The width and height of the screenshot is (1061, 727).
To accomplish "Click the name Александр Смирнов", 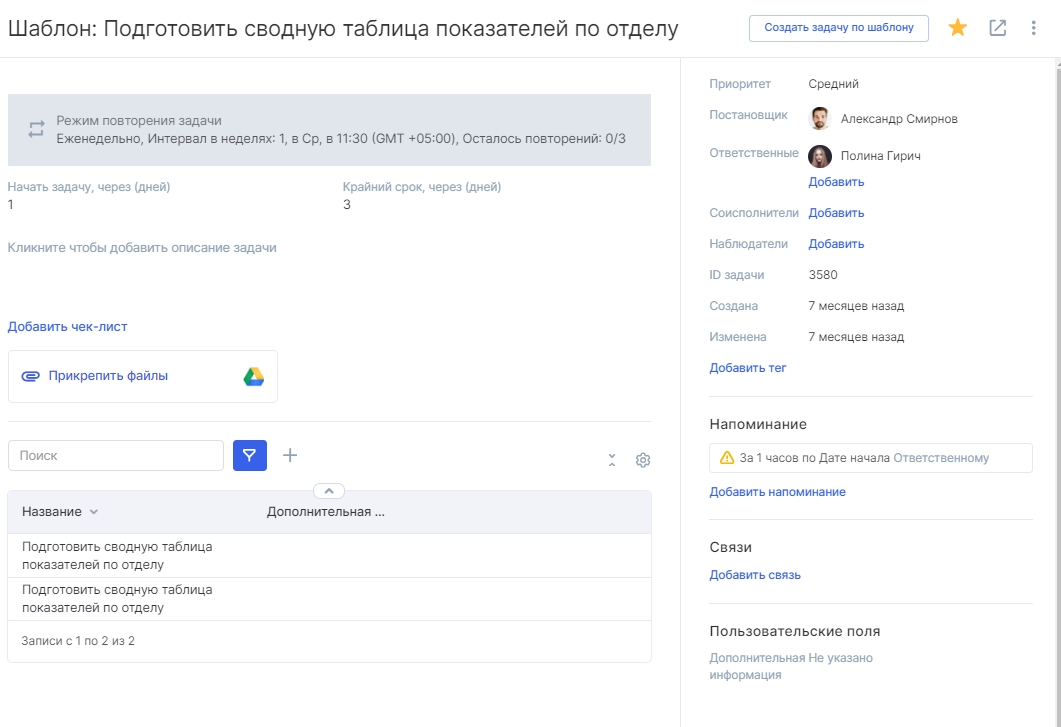I will pyautogui.click(x=899, y=119).
